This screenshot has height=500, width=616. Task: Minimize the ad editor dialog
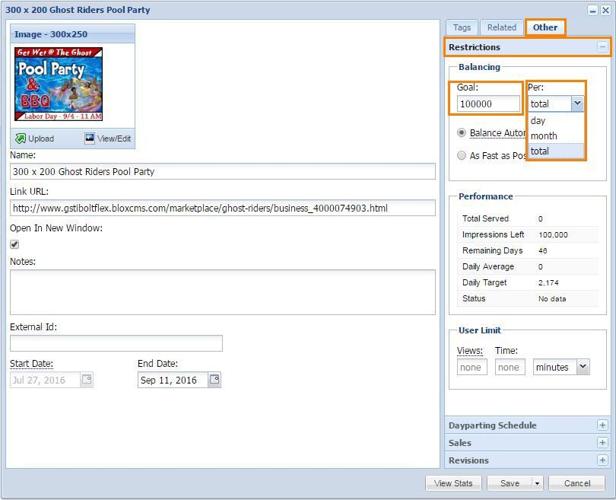[592, 10]
